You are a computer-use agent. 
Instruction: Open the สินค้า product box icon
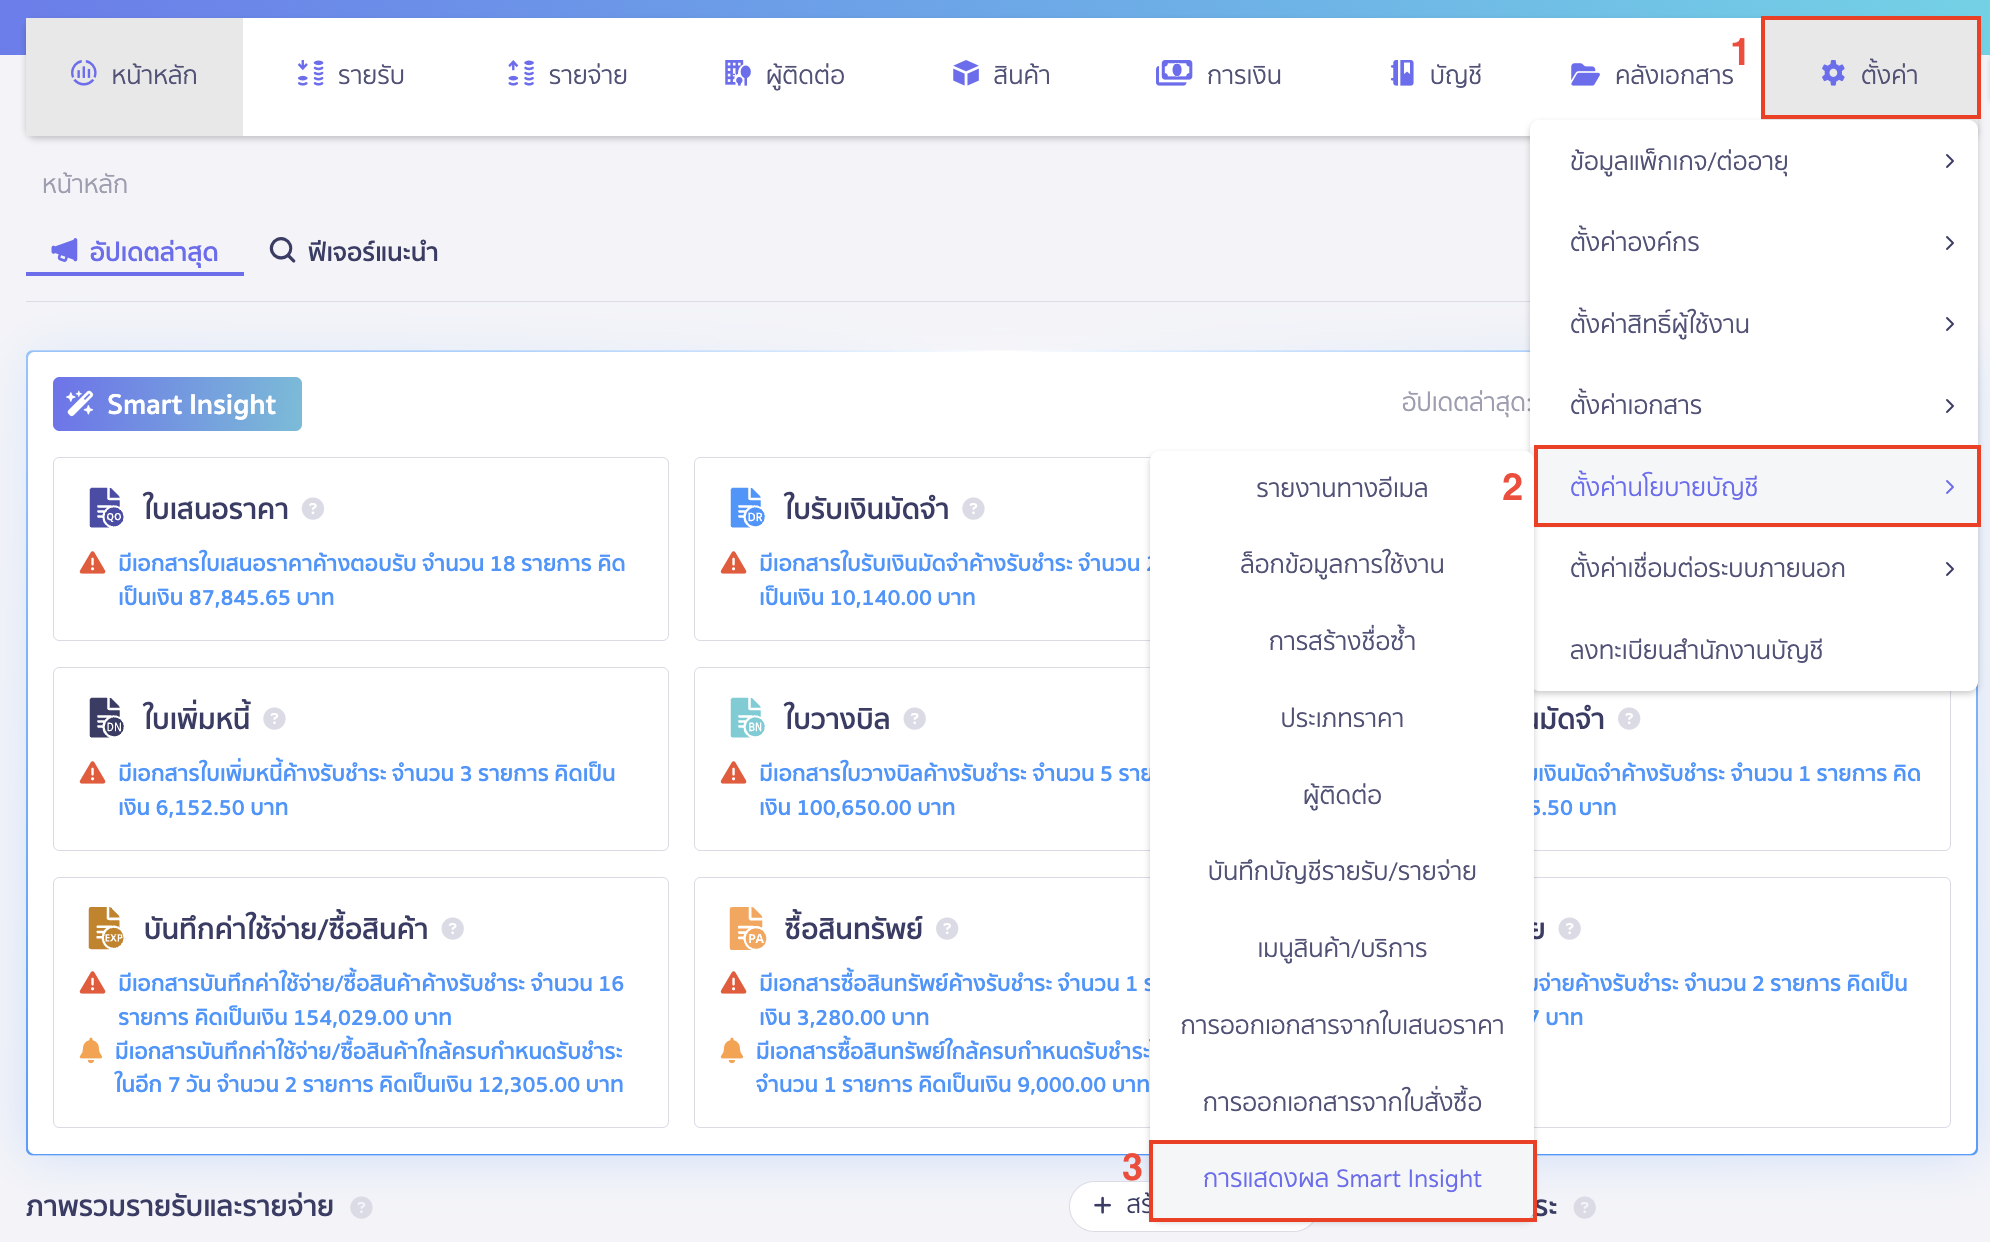[x=965, y=73]
